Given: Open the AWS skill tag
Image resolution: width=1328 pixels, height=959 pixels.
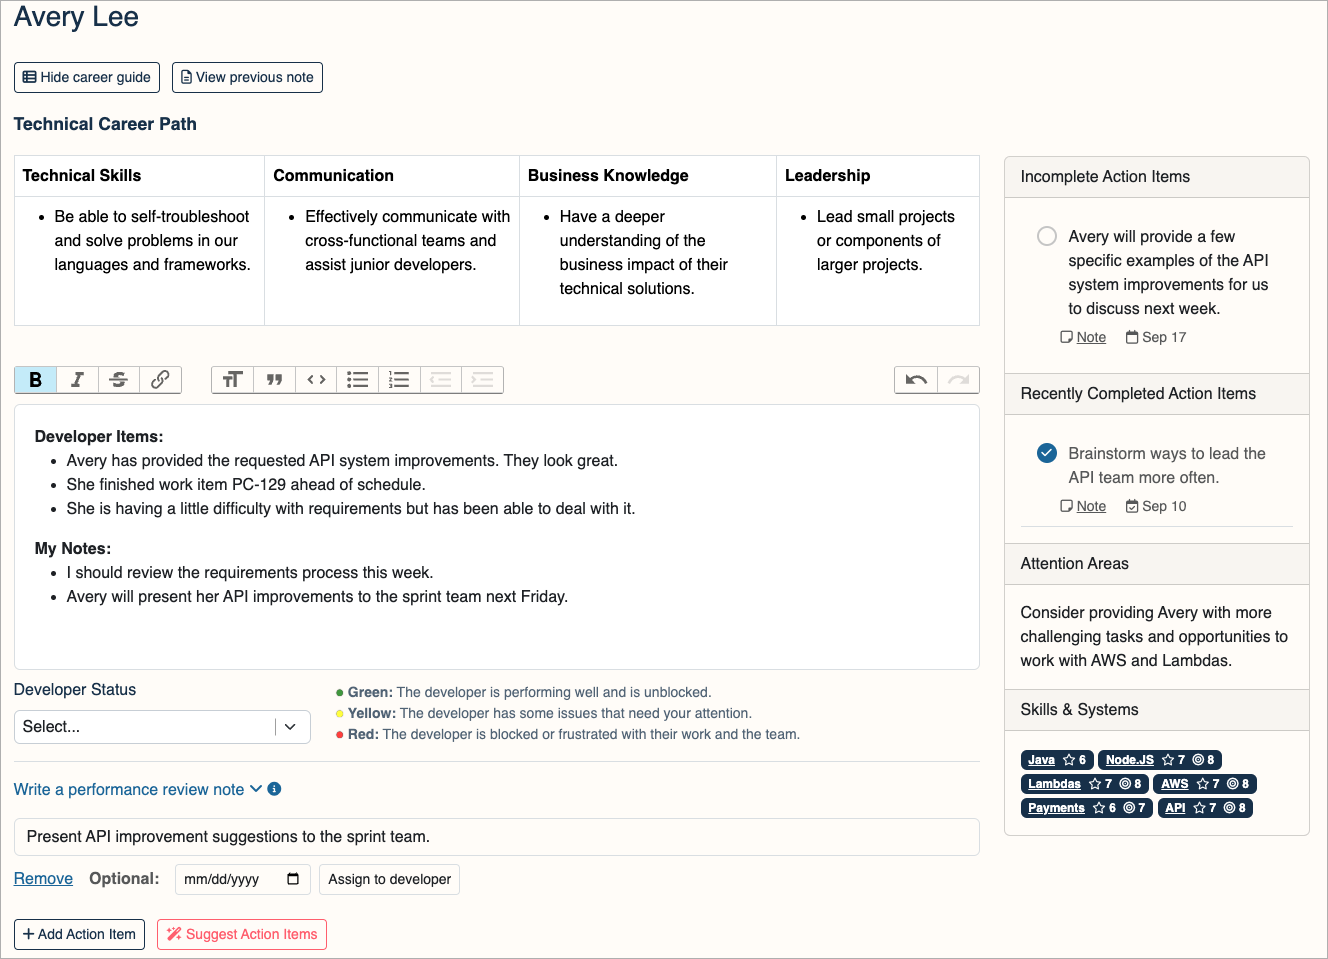Looking at the screenshot, I should [1205, 784].
